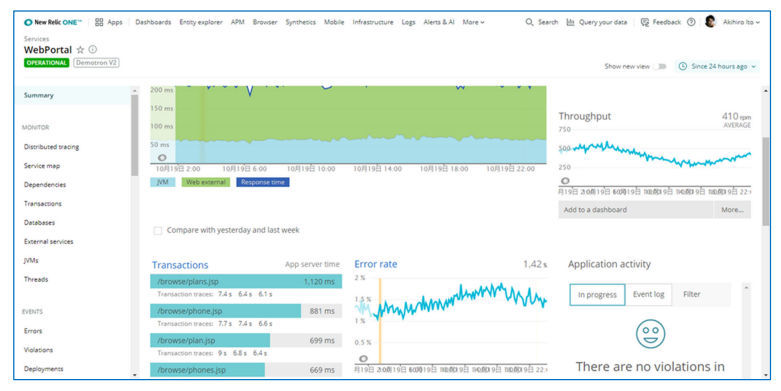The width and height of the screenshot is (781, 391).
Task: Open Mobile in top navigation
Action: point(334,22)
